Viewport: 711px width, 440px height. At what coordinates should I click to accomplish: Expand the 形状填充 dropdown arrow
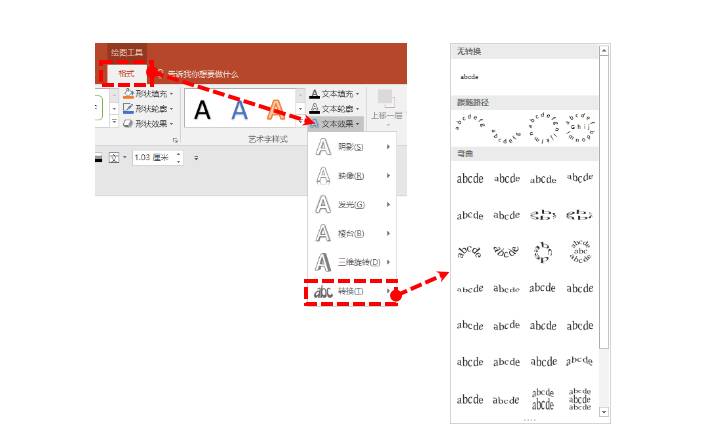(171, 94)
